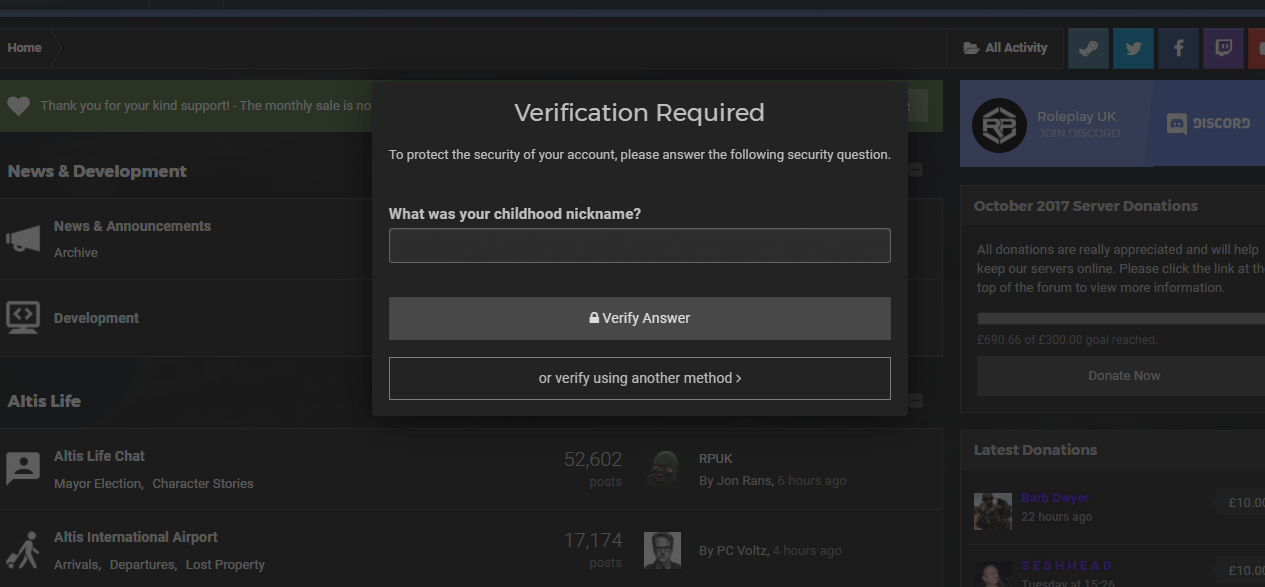Click the Donate Now button

click(x=1124, y=375)
